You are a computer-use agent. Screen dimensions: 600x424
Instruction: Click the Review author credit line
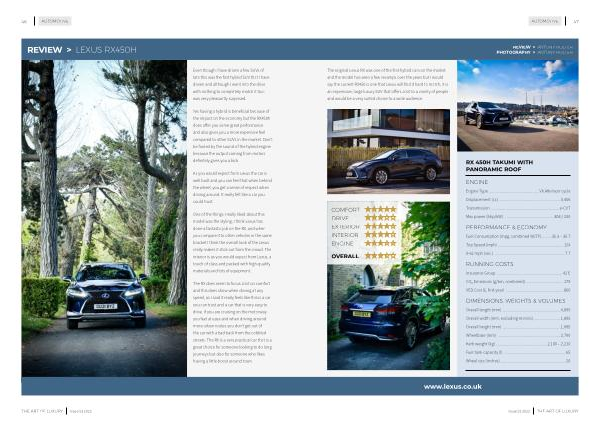click(x=543, y=46)
